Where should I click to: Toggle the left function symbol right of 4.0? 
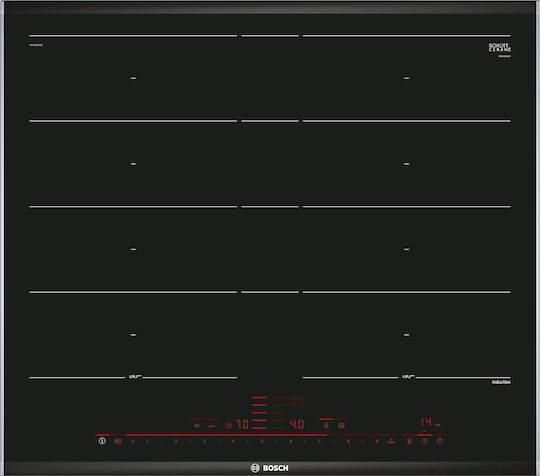pyautogui.click(x=326, y=426)
